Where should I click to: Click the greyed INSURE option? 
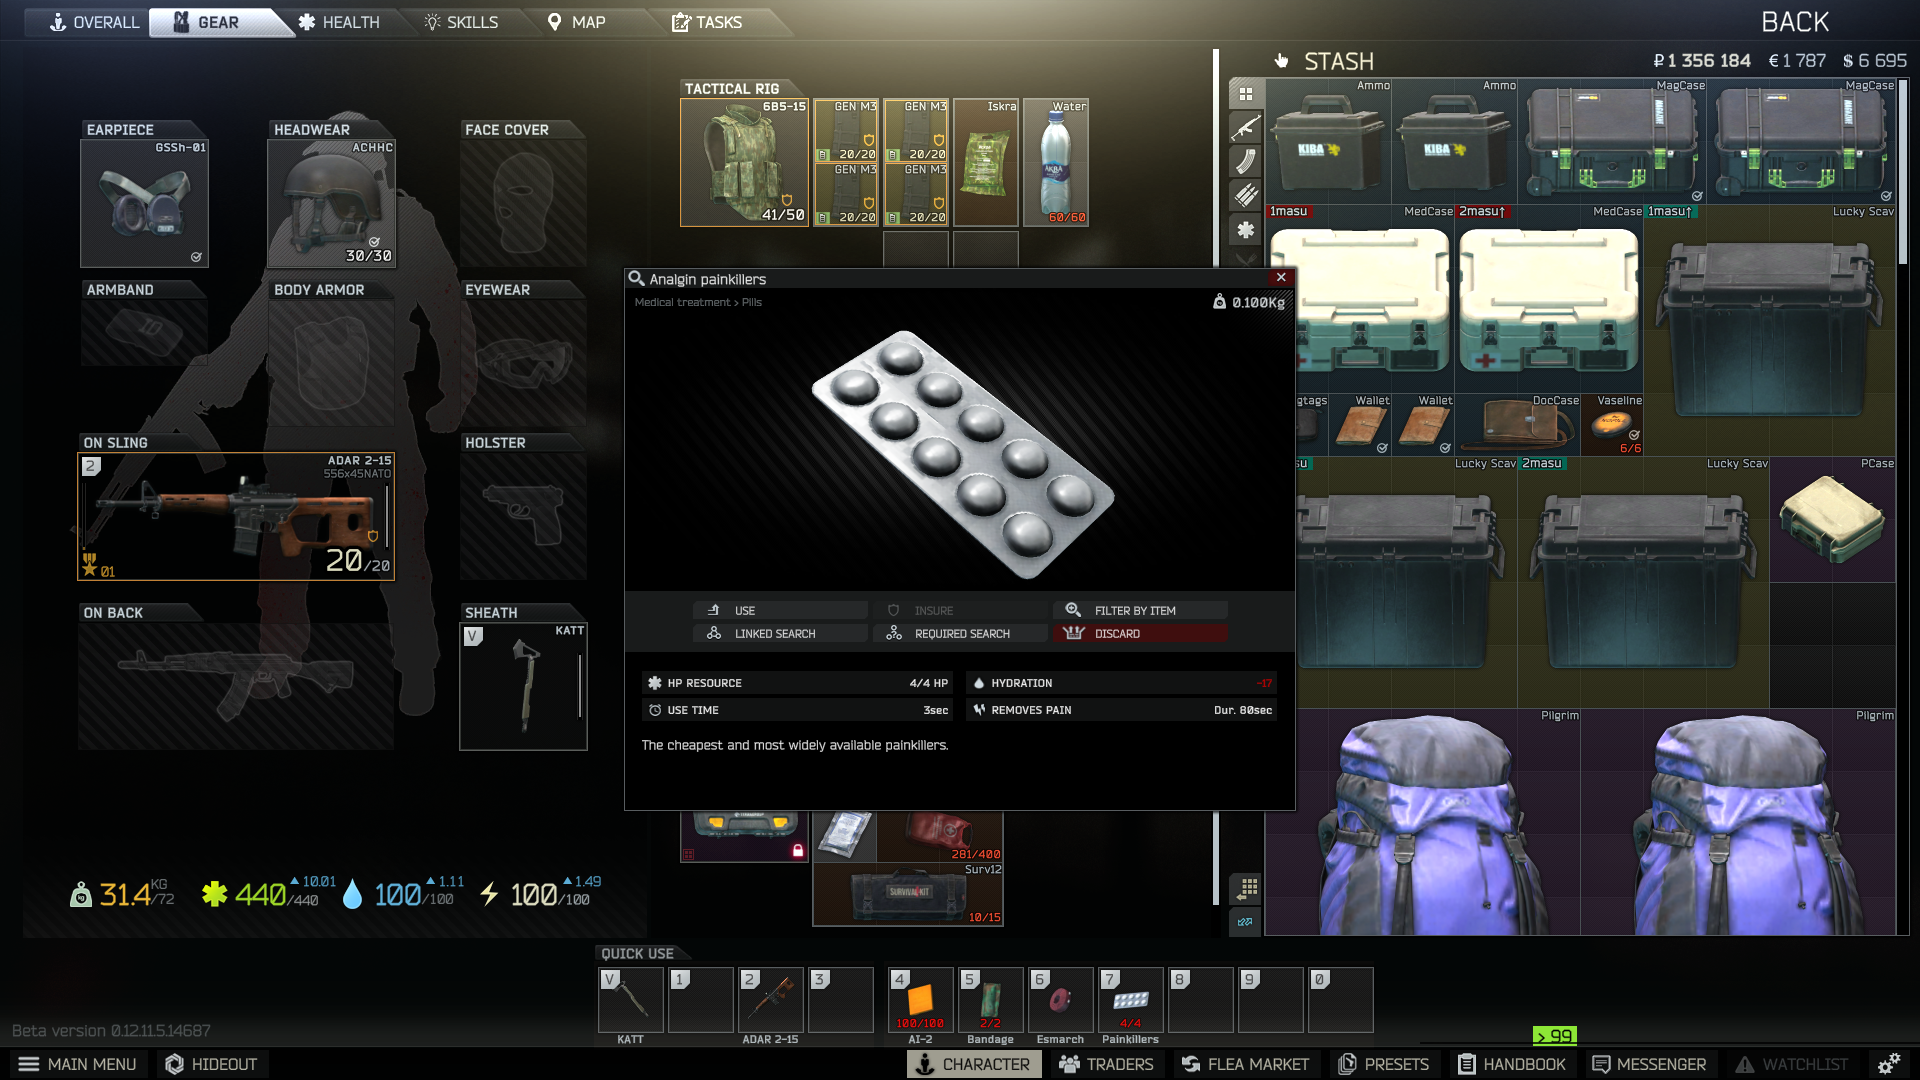[x=960, y=610]
